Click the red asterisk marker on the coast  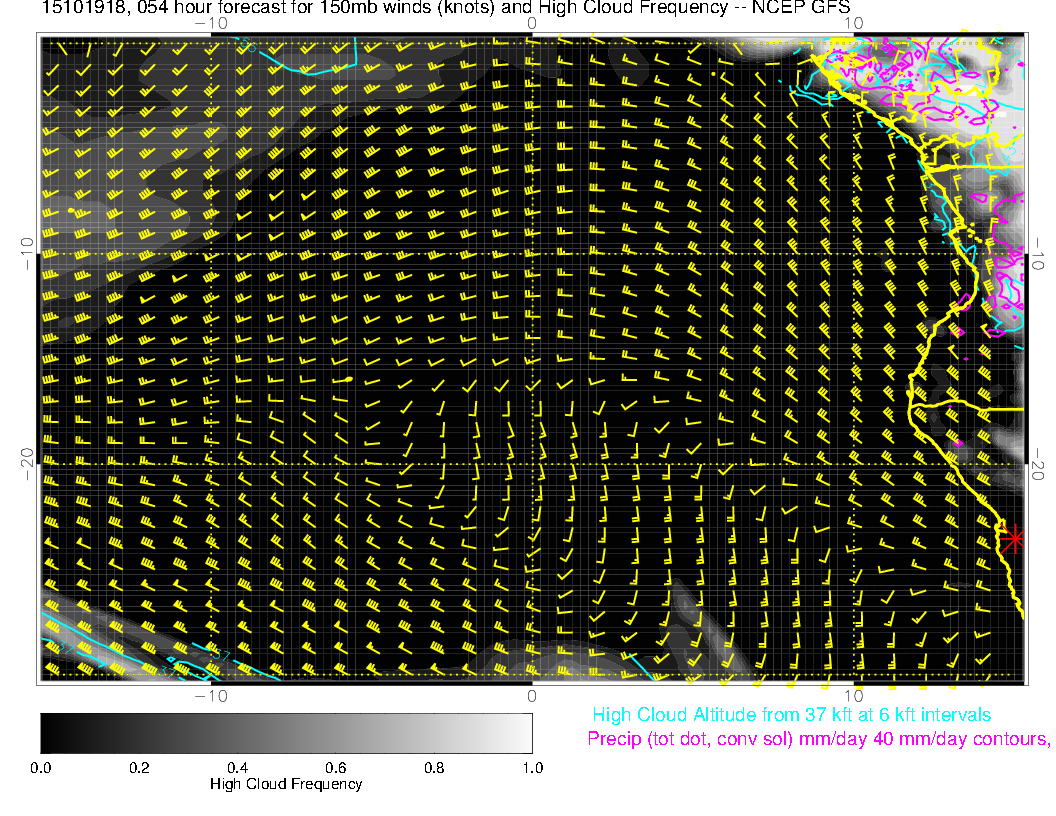point(1014,539)
